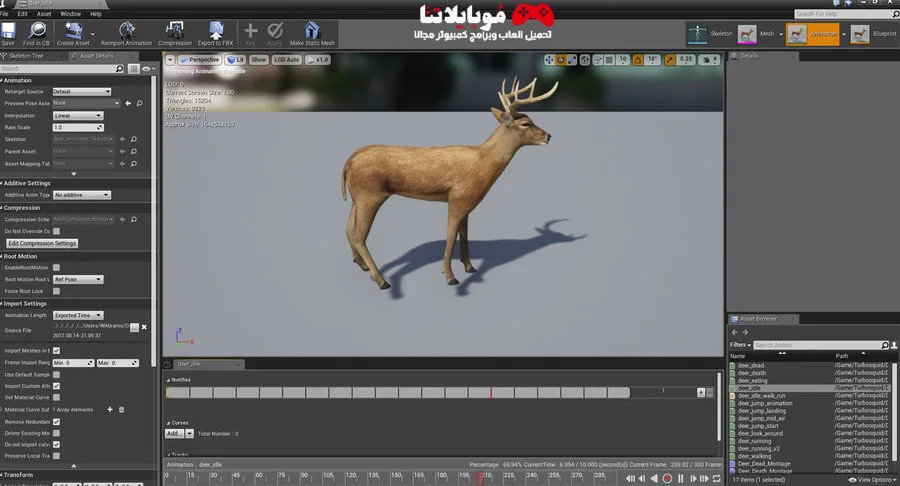
Task: Click the Export to FBX icon
Action: pyautogui.click(x=216, y=30)
